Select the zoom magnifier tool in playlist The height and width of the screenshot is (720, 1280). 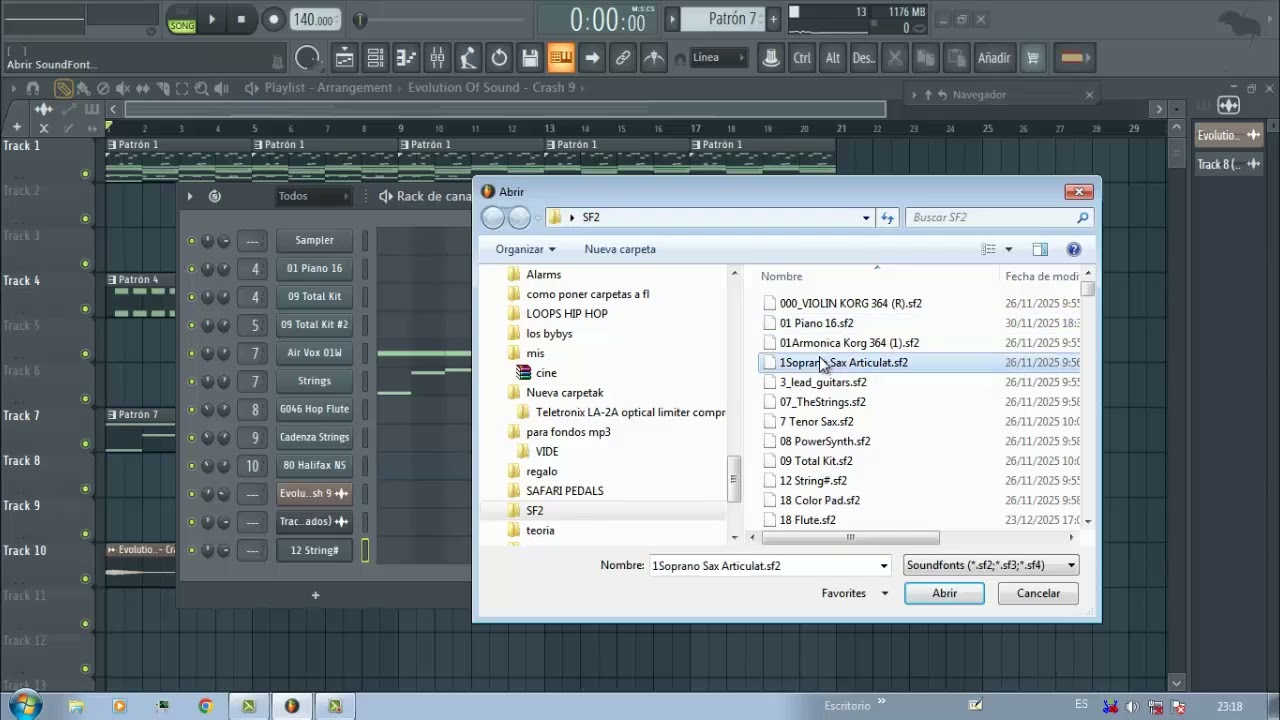(x=203, y=88)
